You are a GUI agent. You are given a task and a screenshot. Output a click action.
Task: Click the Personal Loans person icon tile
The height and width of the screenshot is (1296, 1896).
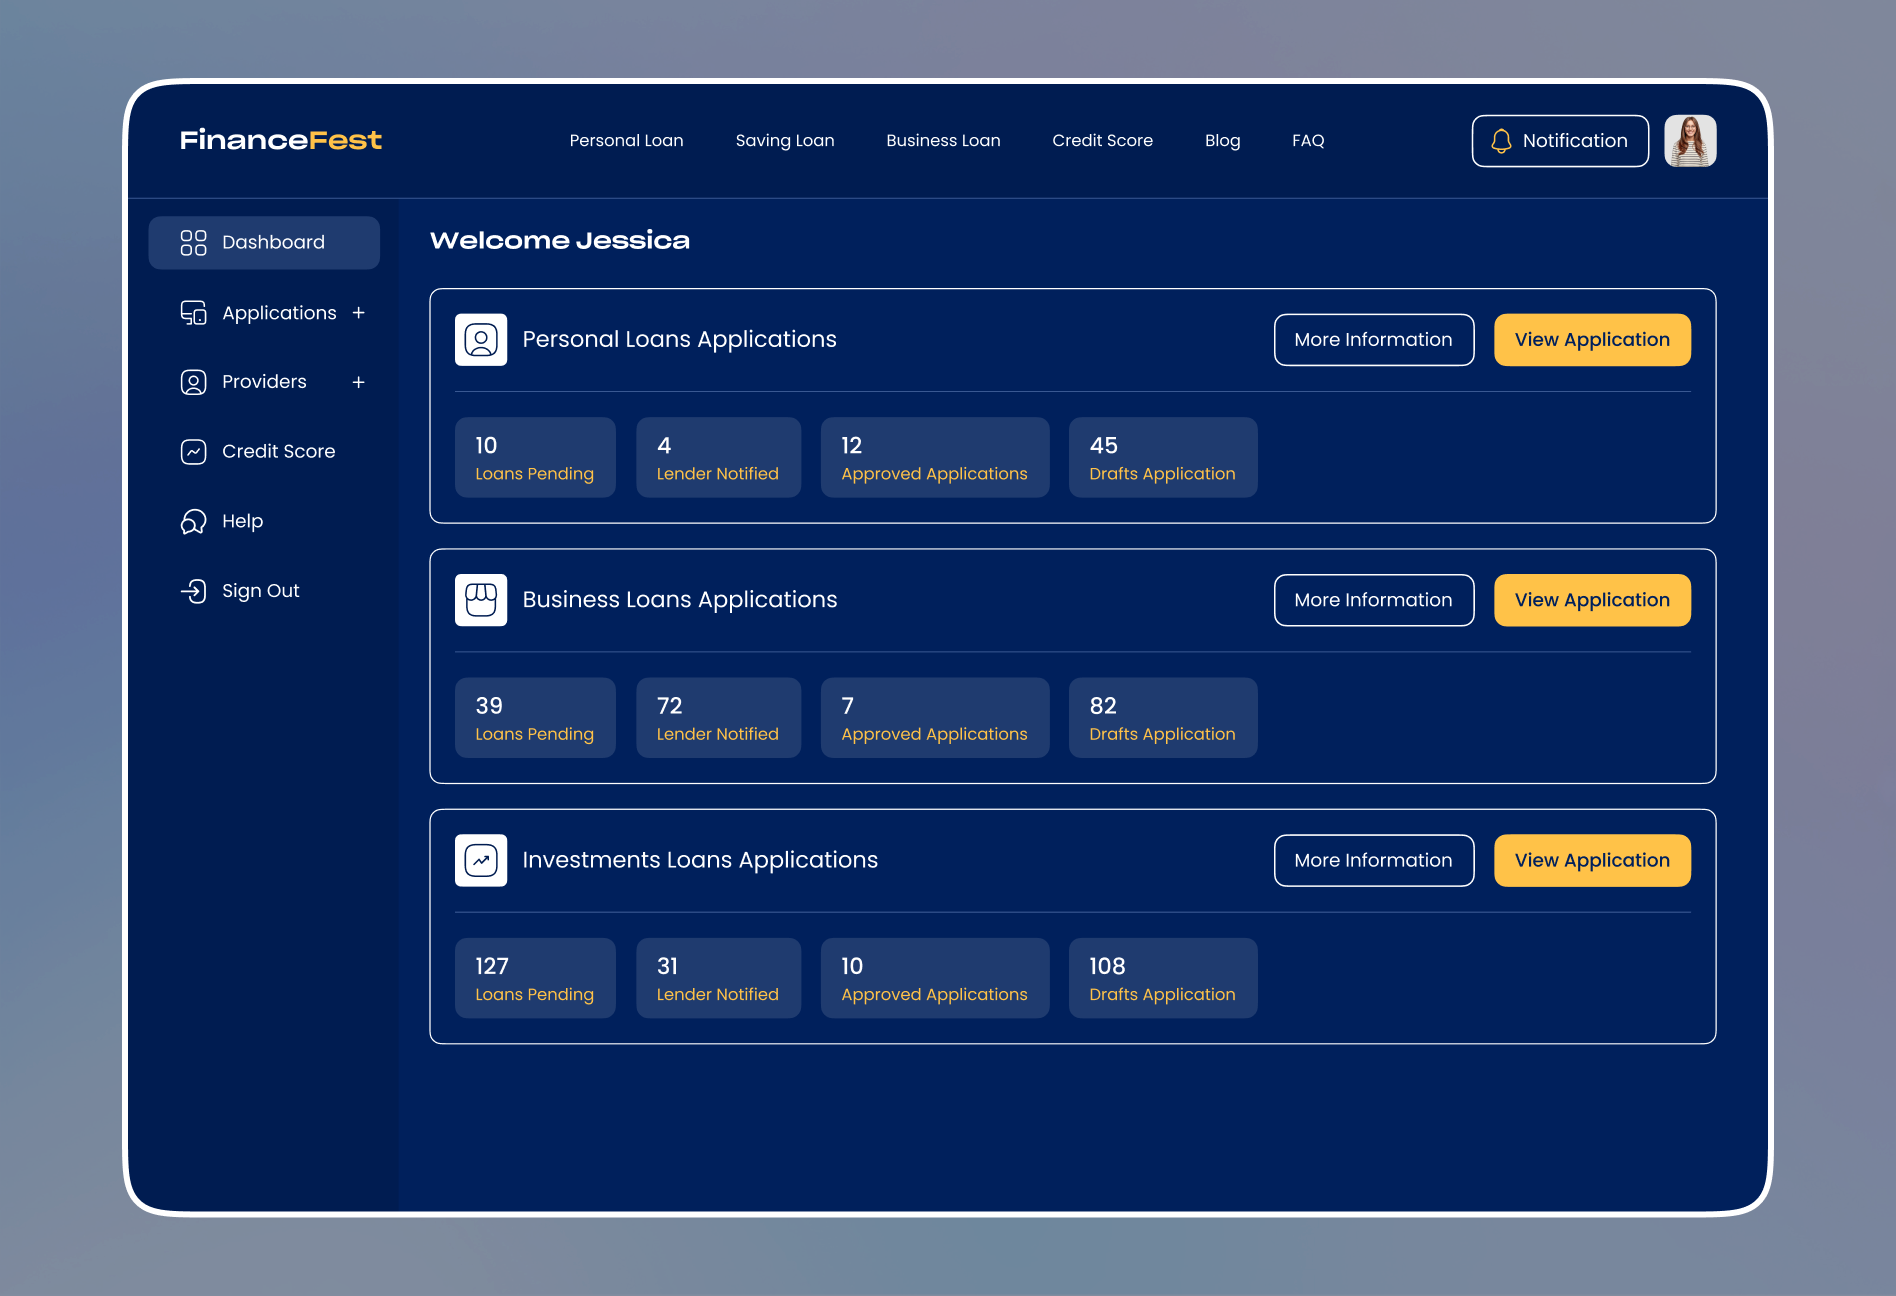pyautogui.click(x=481, y=340)
